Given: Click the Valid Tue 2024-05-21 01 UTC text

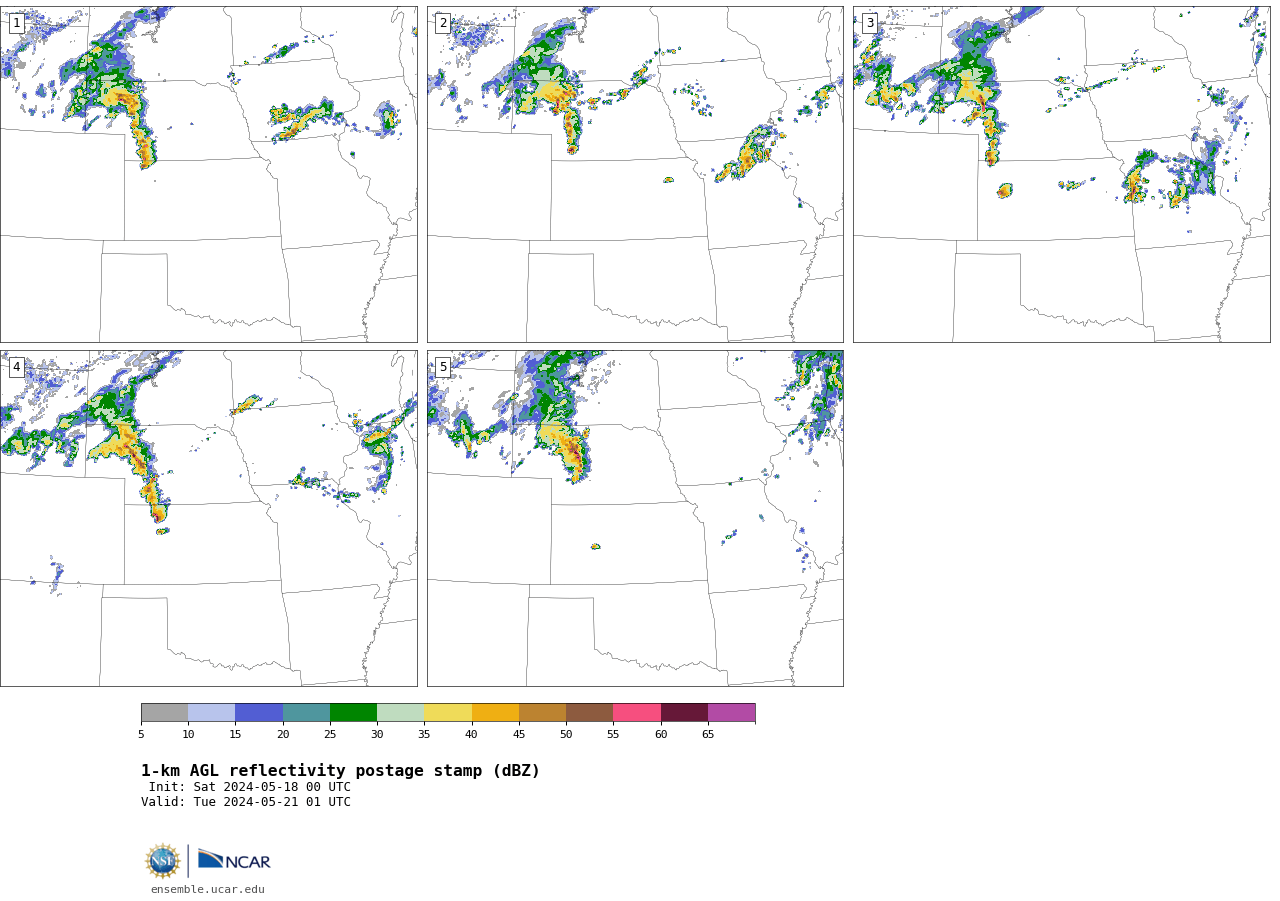Looking at the screenshot, I should [246, 802].
